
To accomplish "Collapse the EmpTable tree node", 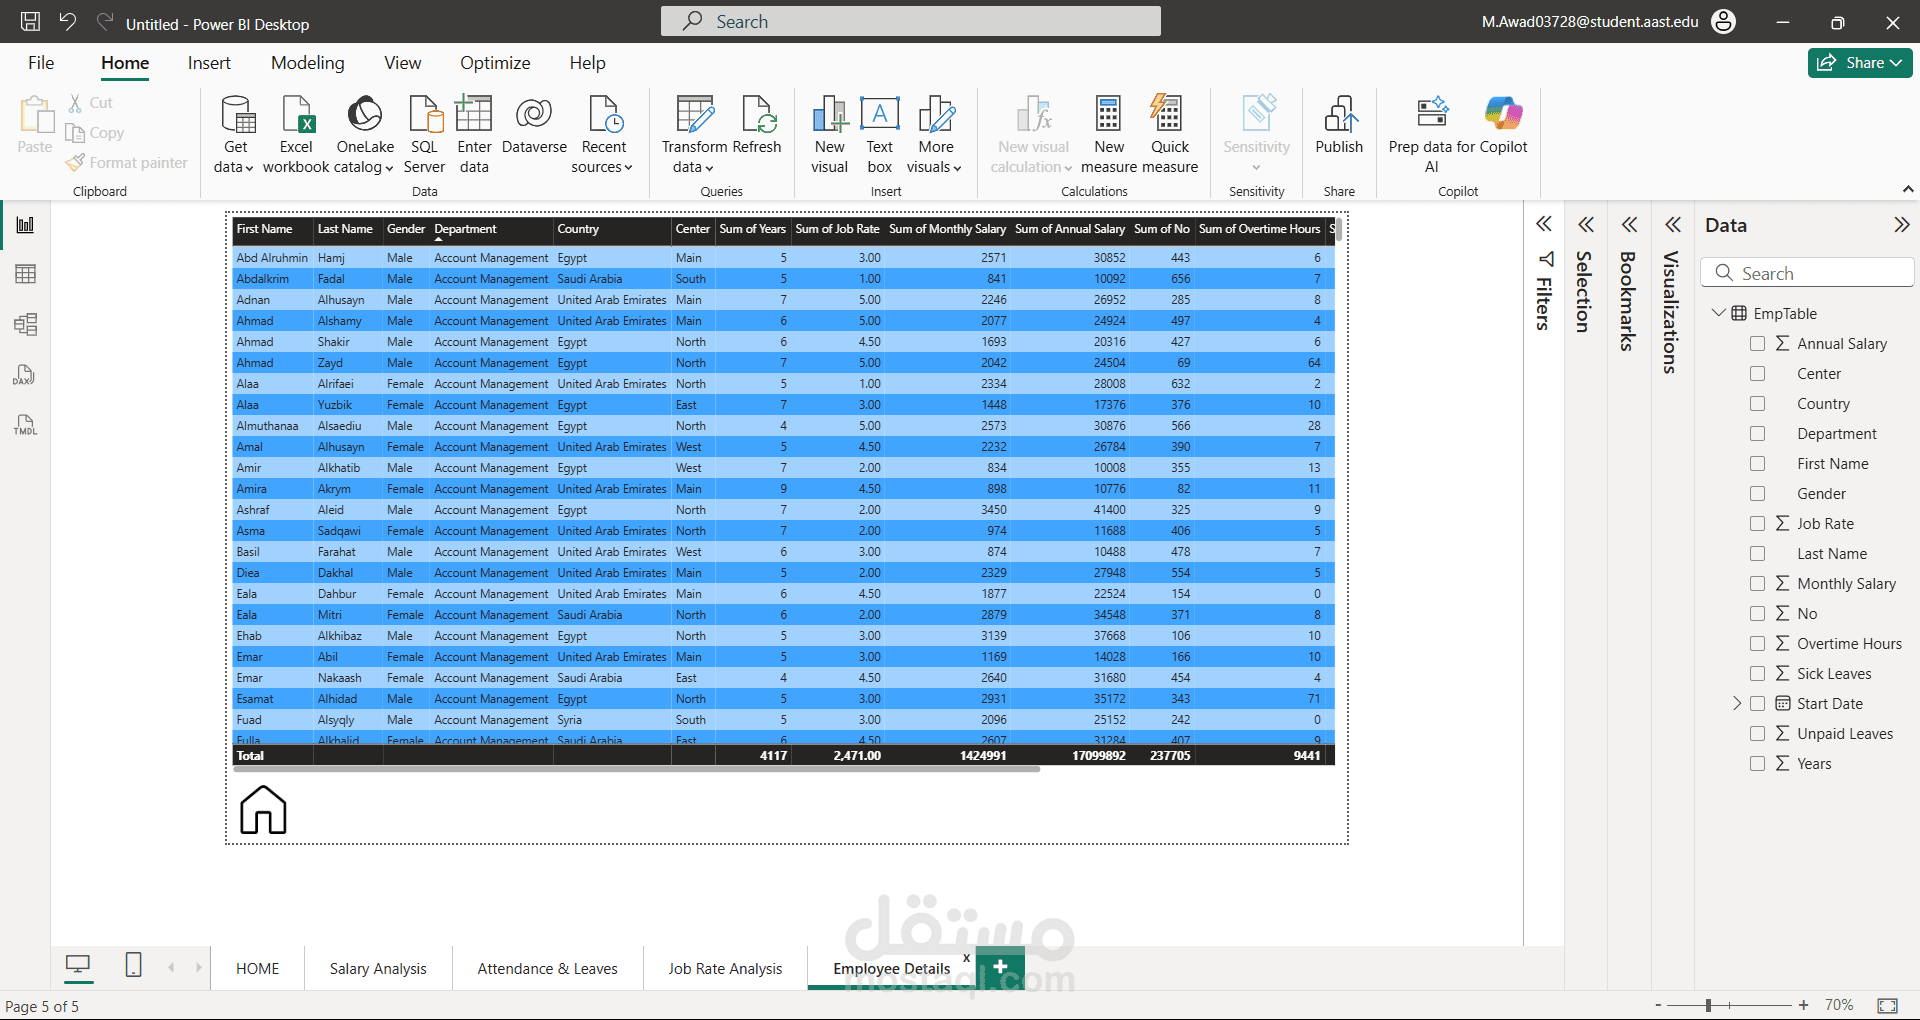I will click(1719, 313).
